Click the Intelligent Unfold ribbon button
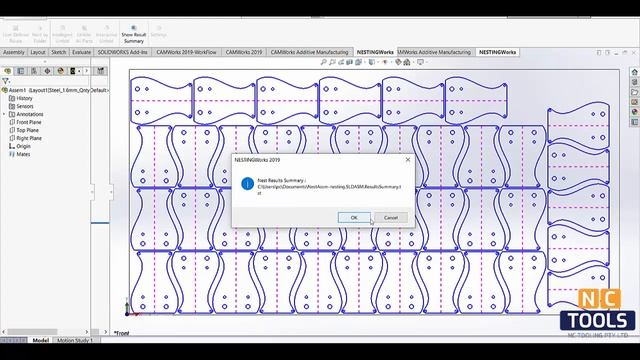This screenshot has height=360, width=640. click(x=62, y=34)
